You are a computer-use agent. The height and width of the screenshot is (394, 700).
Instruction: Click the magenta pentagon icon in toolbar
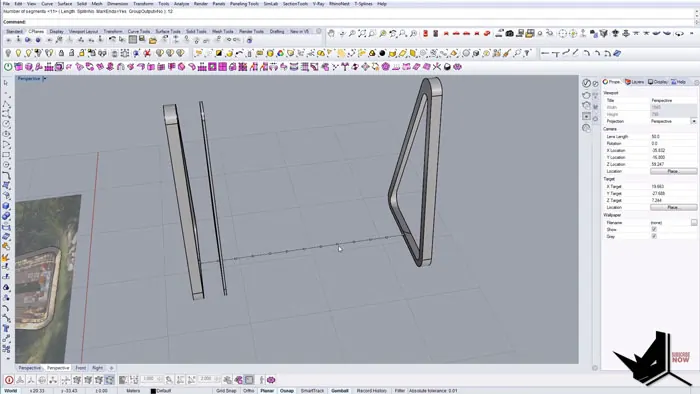(x=386, y=67)
